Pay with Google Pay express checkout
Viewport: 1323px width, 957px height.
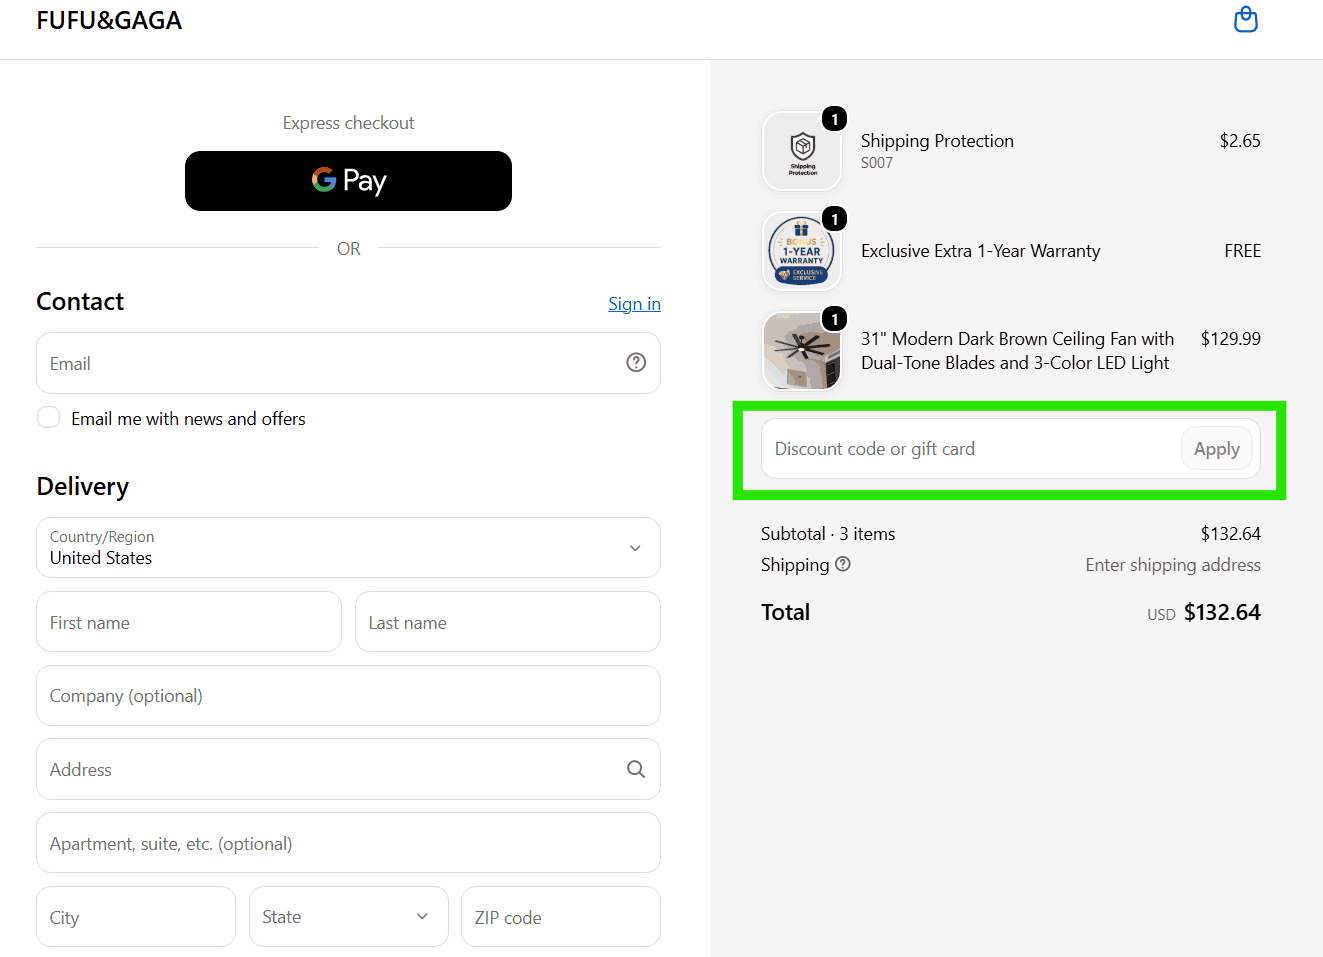coord(348,181)
